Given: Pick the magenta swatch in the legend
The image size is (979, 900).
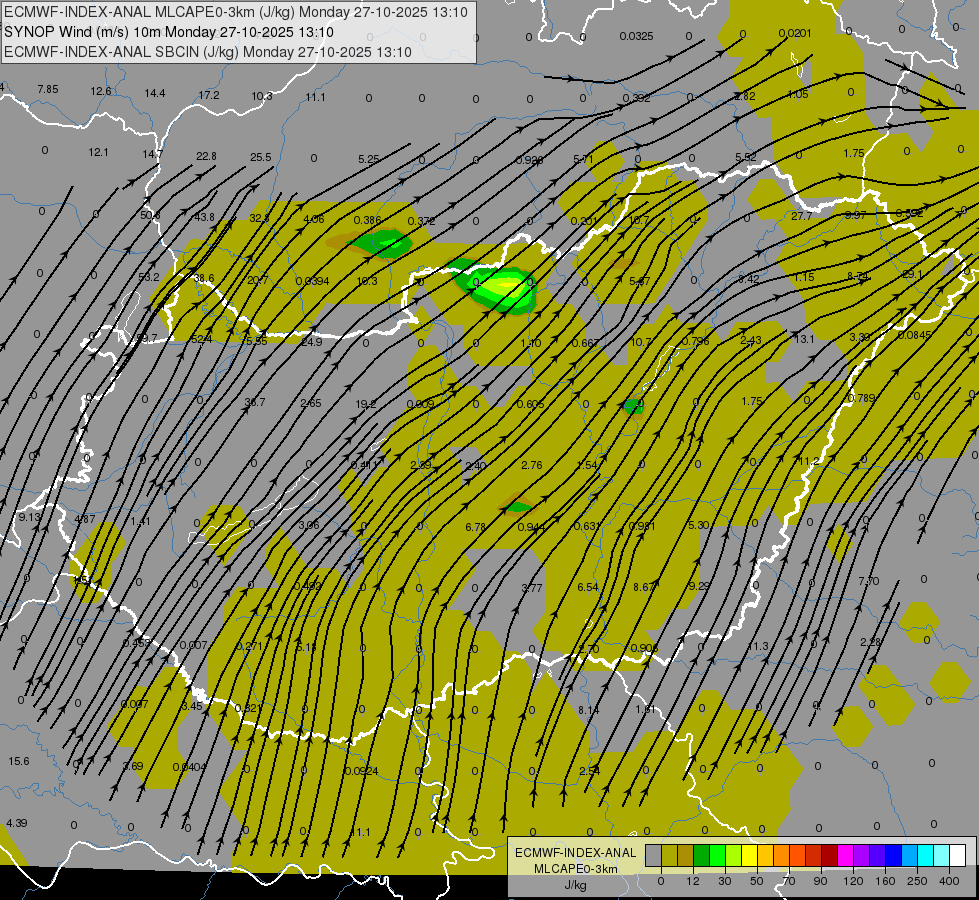Looking at the screenshot, I should 845,856.
